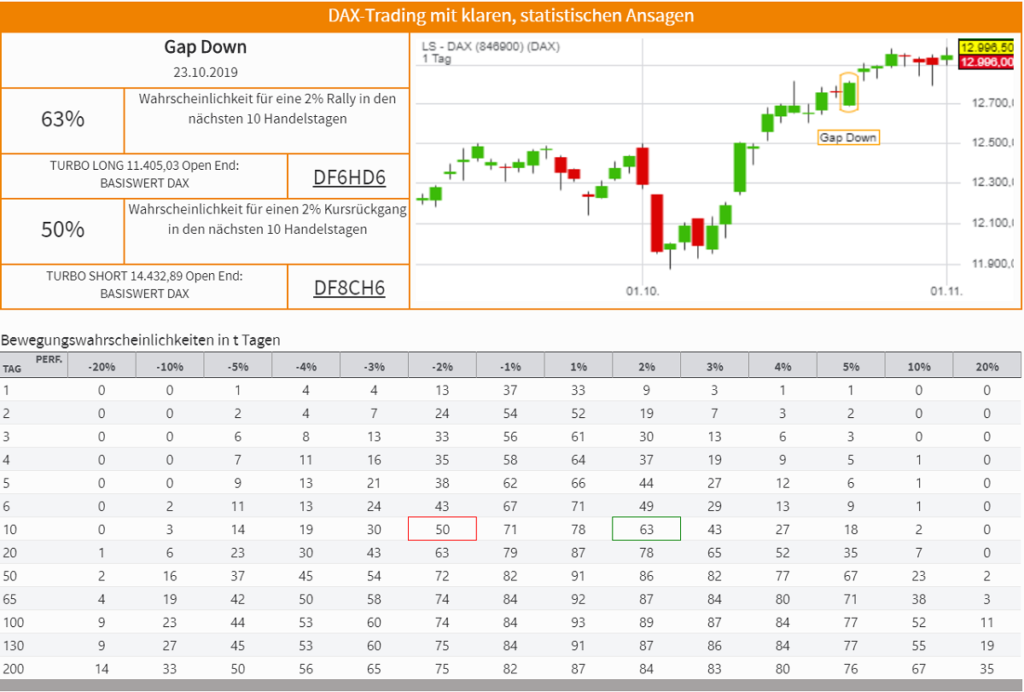Select the day 130 row label

13,646
